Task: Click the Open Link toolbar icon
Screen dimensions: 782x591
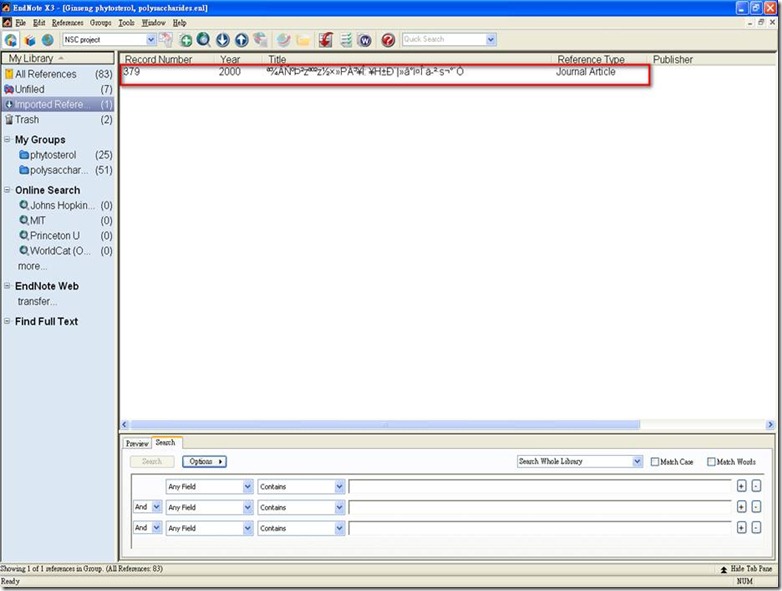Action: coord(284,39)
